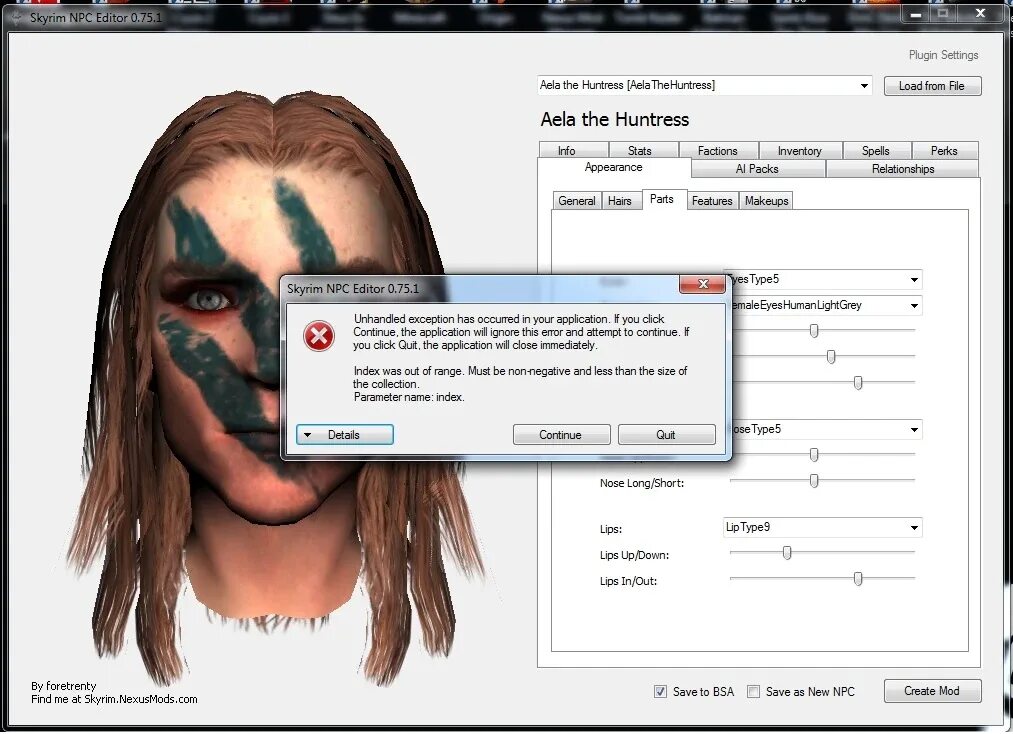The image size is (1013, 734).
Task: Click the Create Mod button
Action: 932,691
